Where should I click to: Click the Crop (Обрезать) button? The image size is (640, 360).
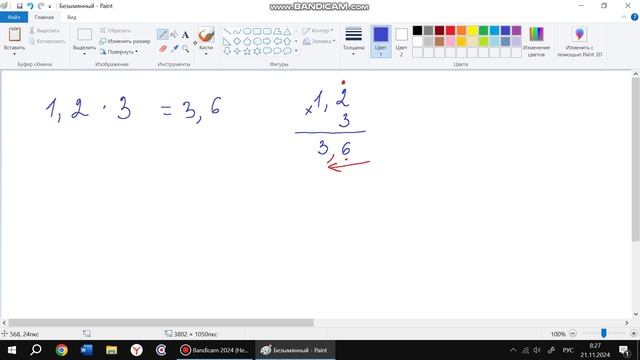coord(116,31)
